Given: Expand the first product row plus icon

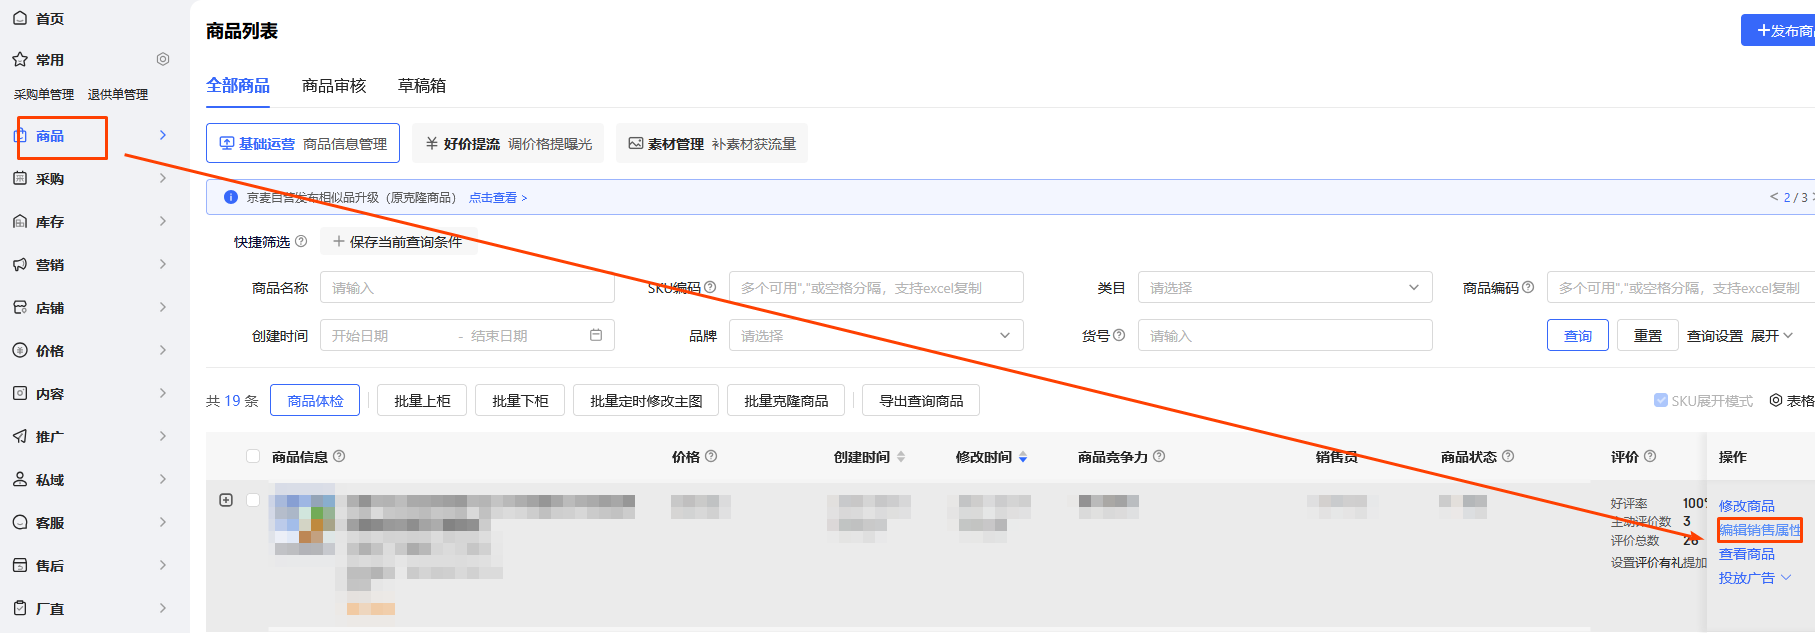Looking at the screenshot, I should tap(226, 500).
